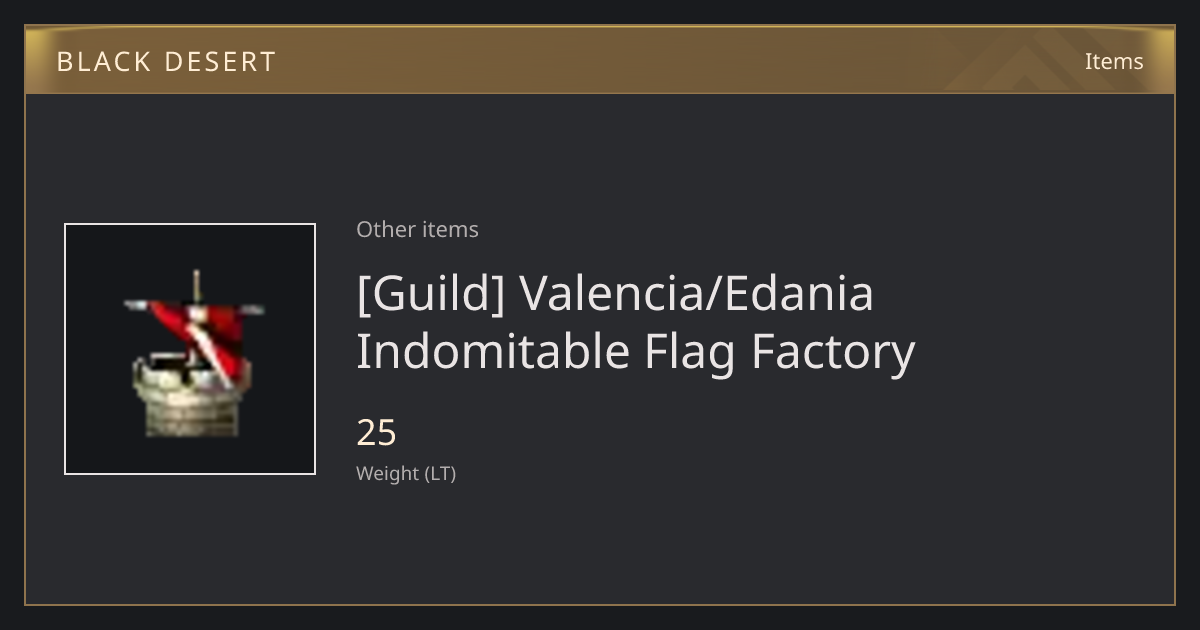Click the BLACK DESERT header title

coord(166,62)
